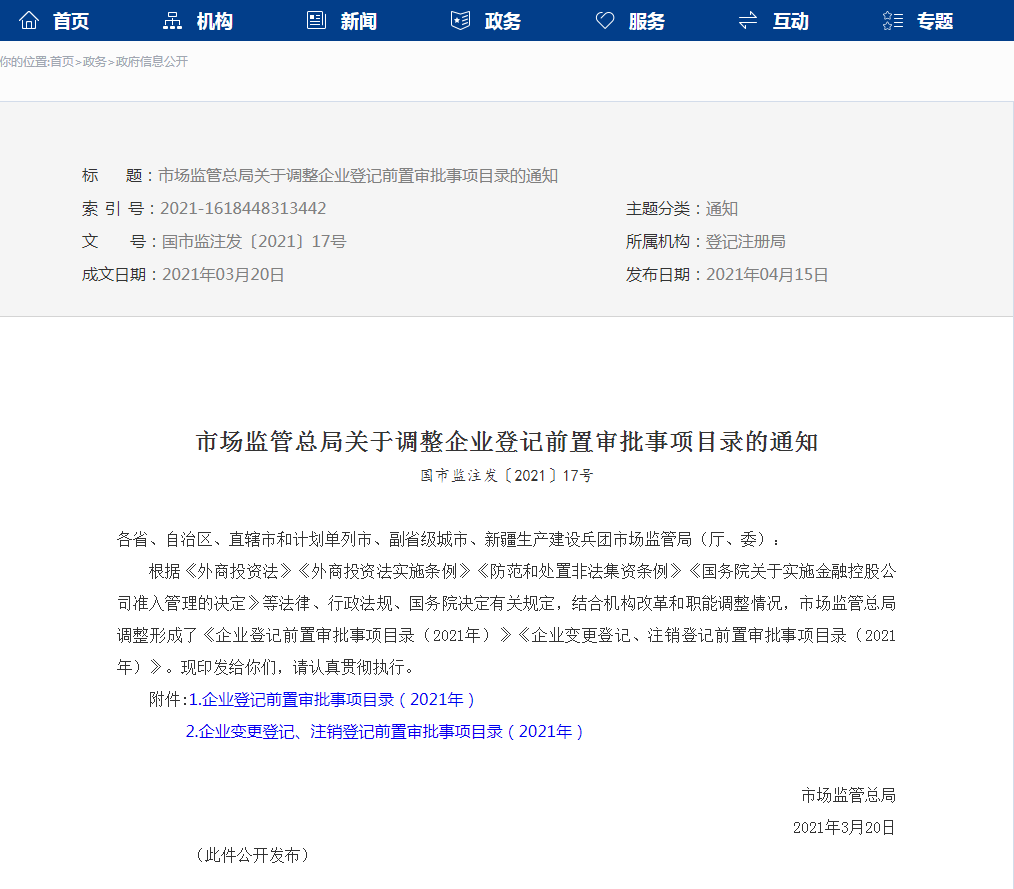Click the 成文日期 value 2021年03月20日
Screen dimensions: 1014x889
pyautogui.click(x=223, y=275)
